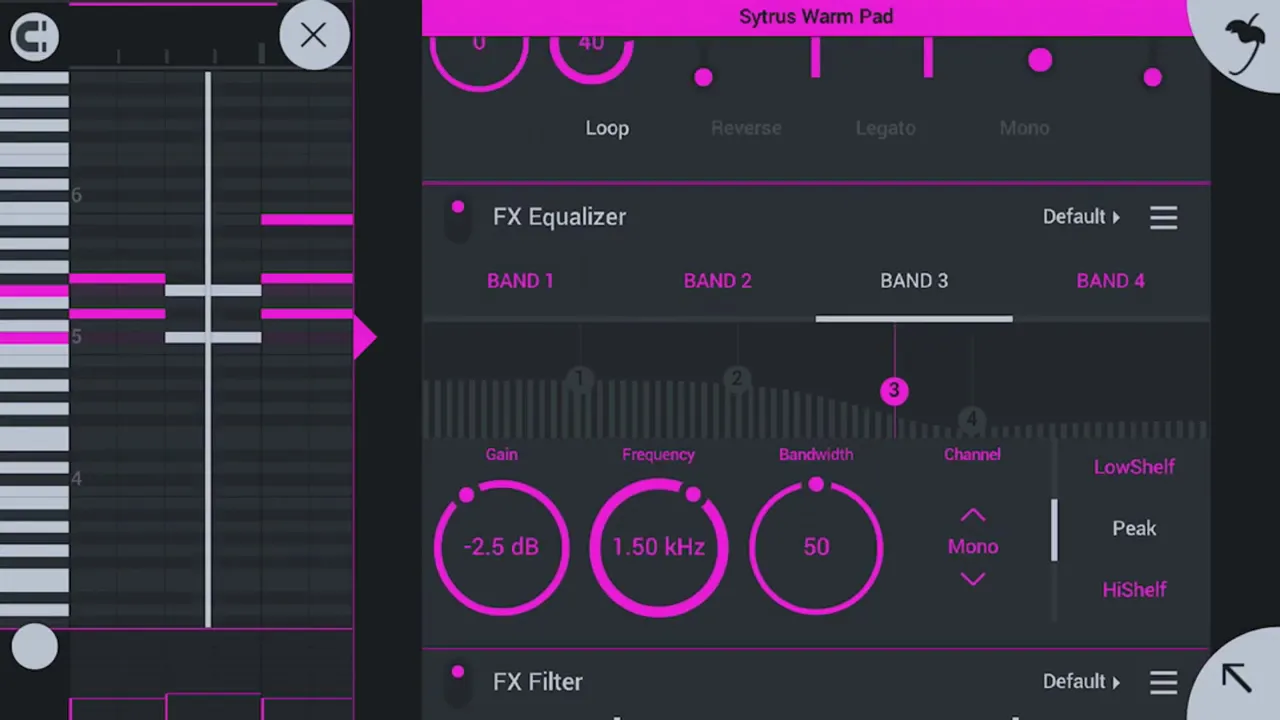Switch to the BAND 4 tab

1110,281
